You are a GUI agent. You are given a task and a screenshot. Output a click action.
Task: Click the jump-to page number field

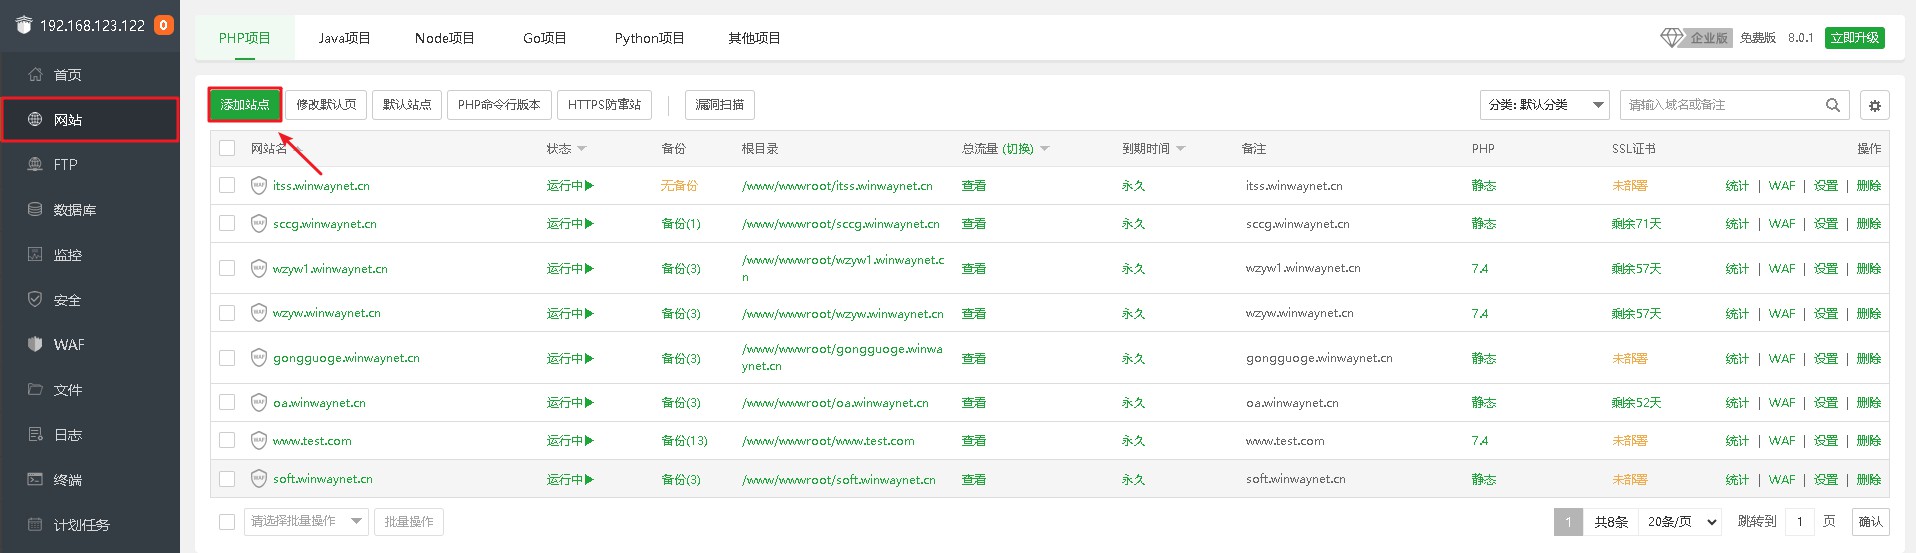tap(1800, 522)
